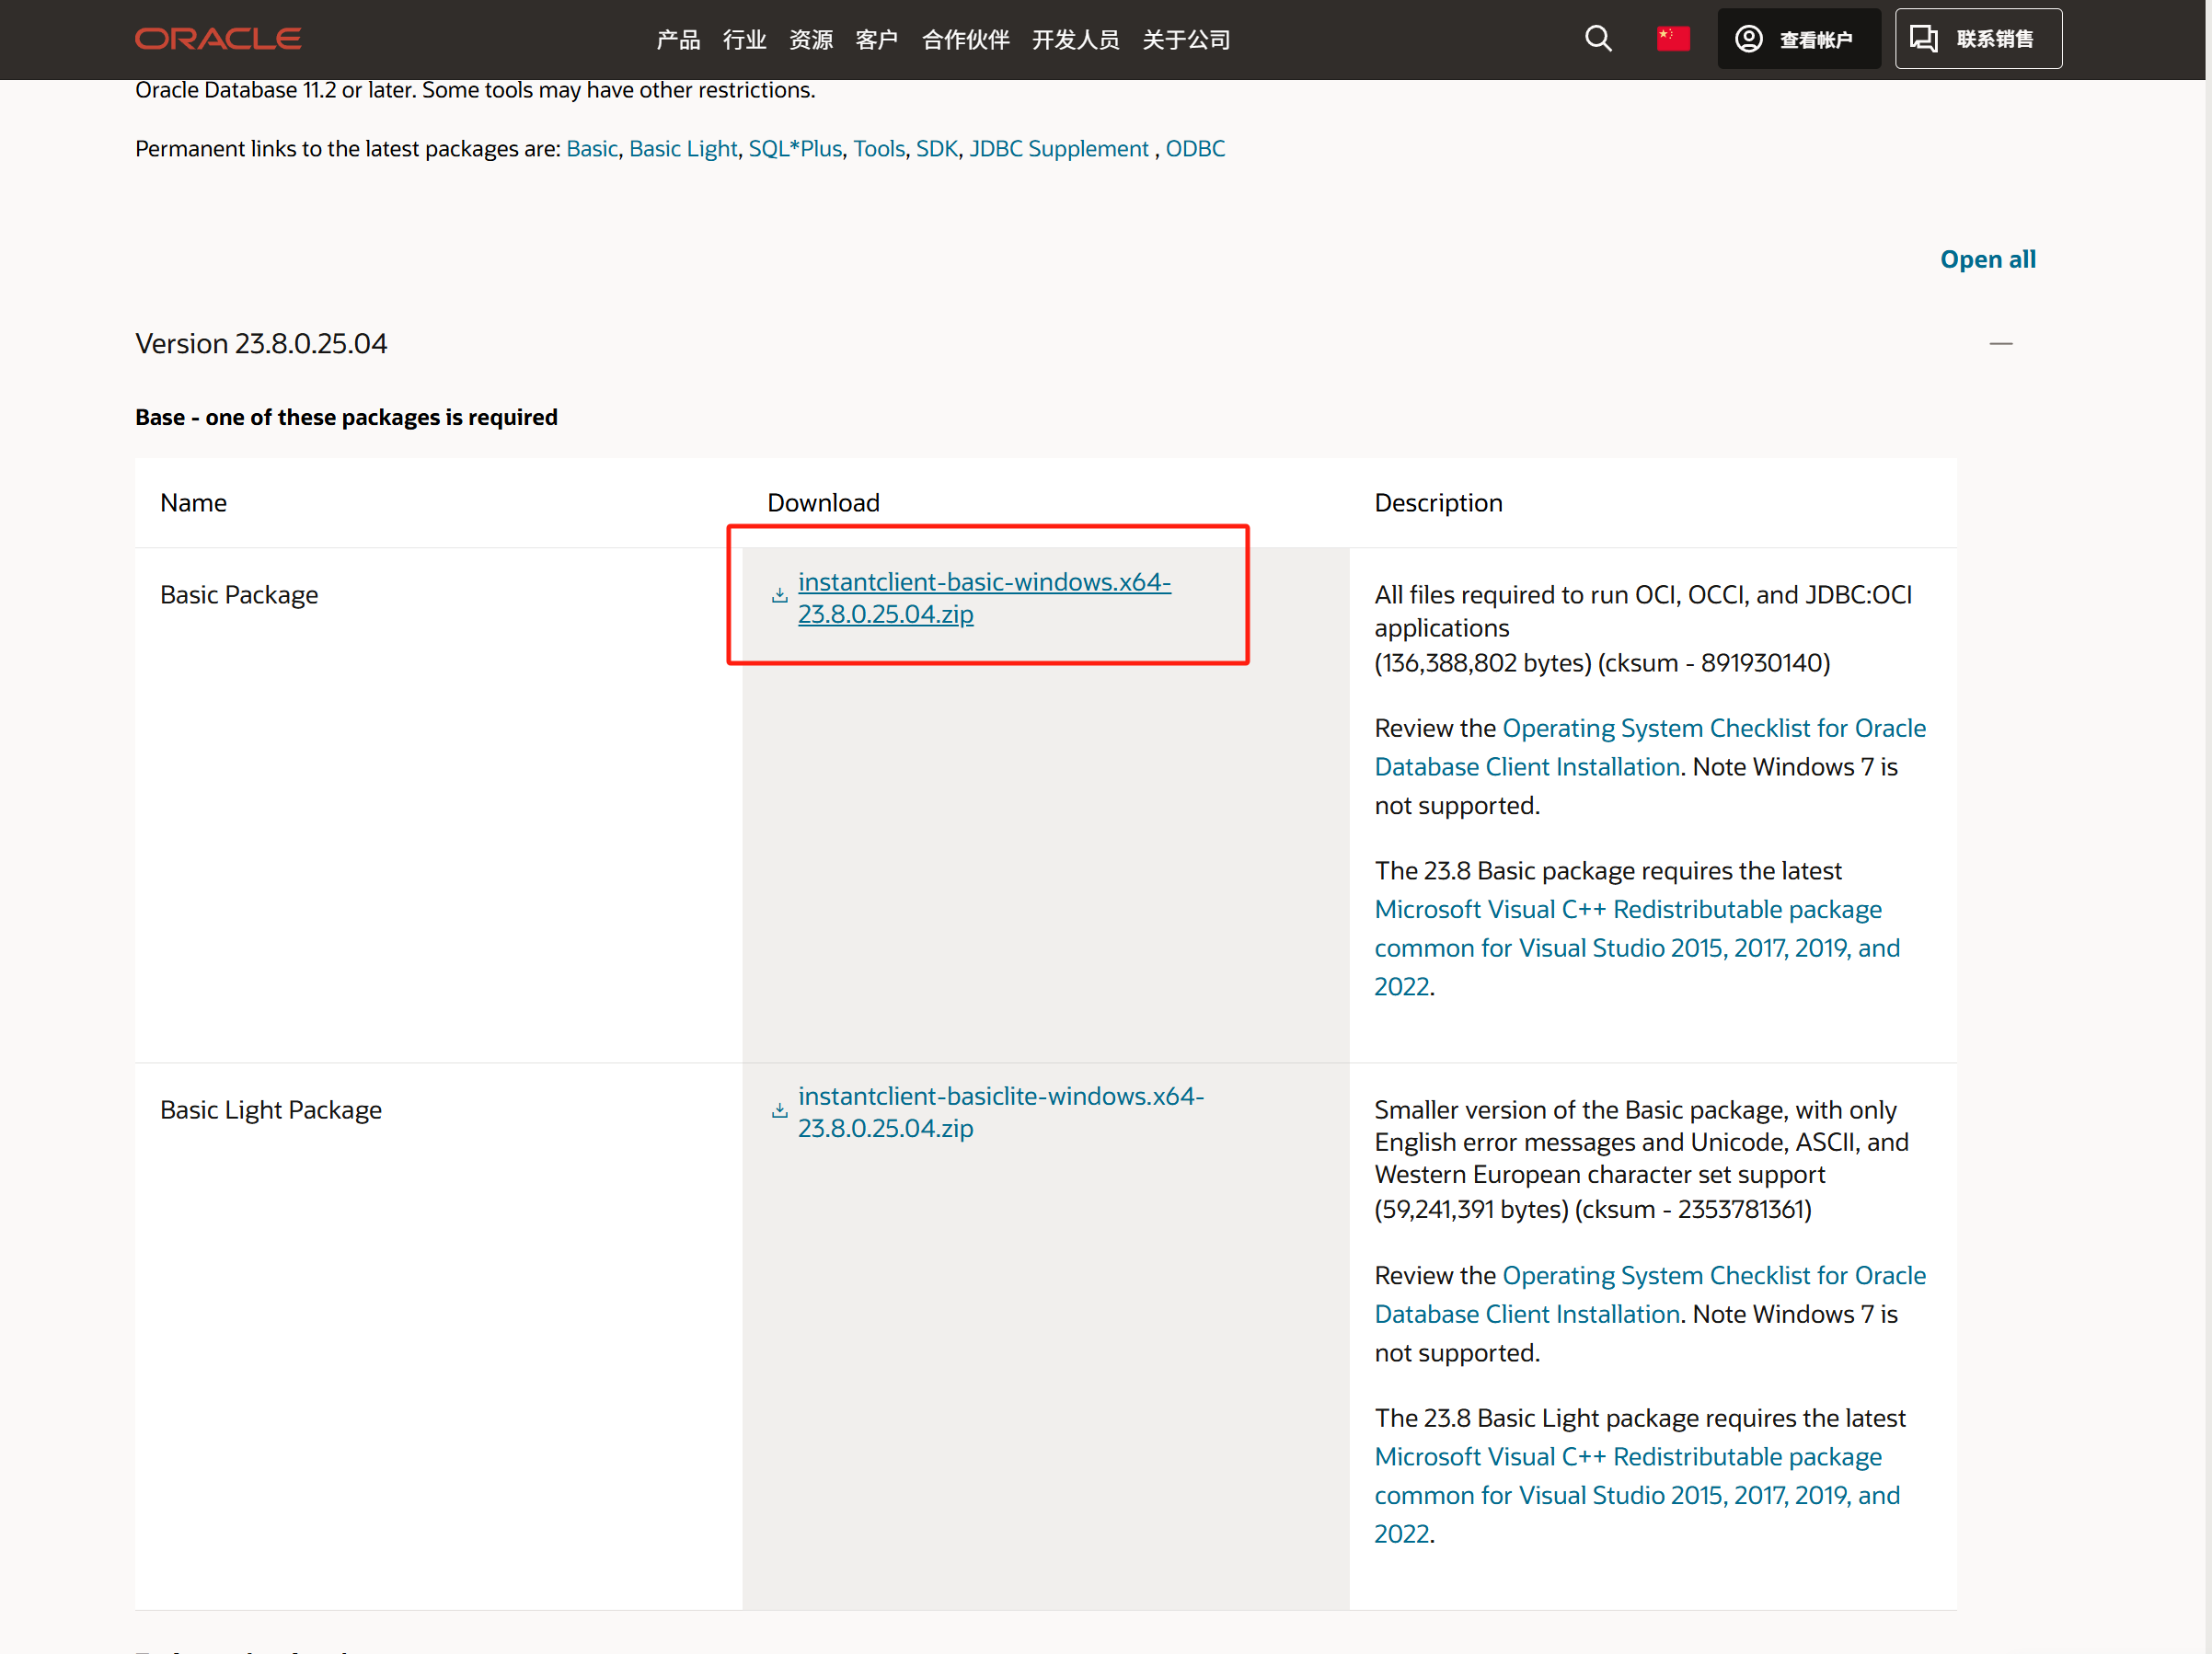Open the 产品 navigation menu
Screen dimensions: 2212x1654
click(678, 40)
